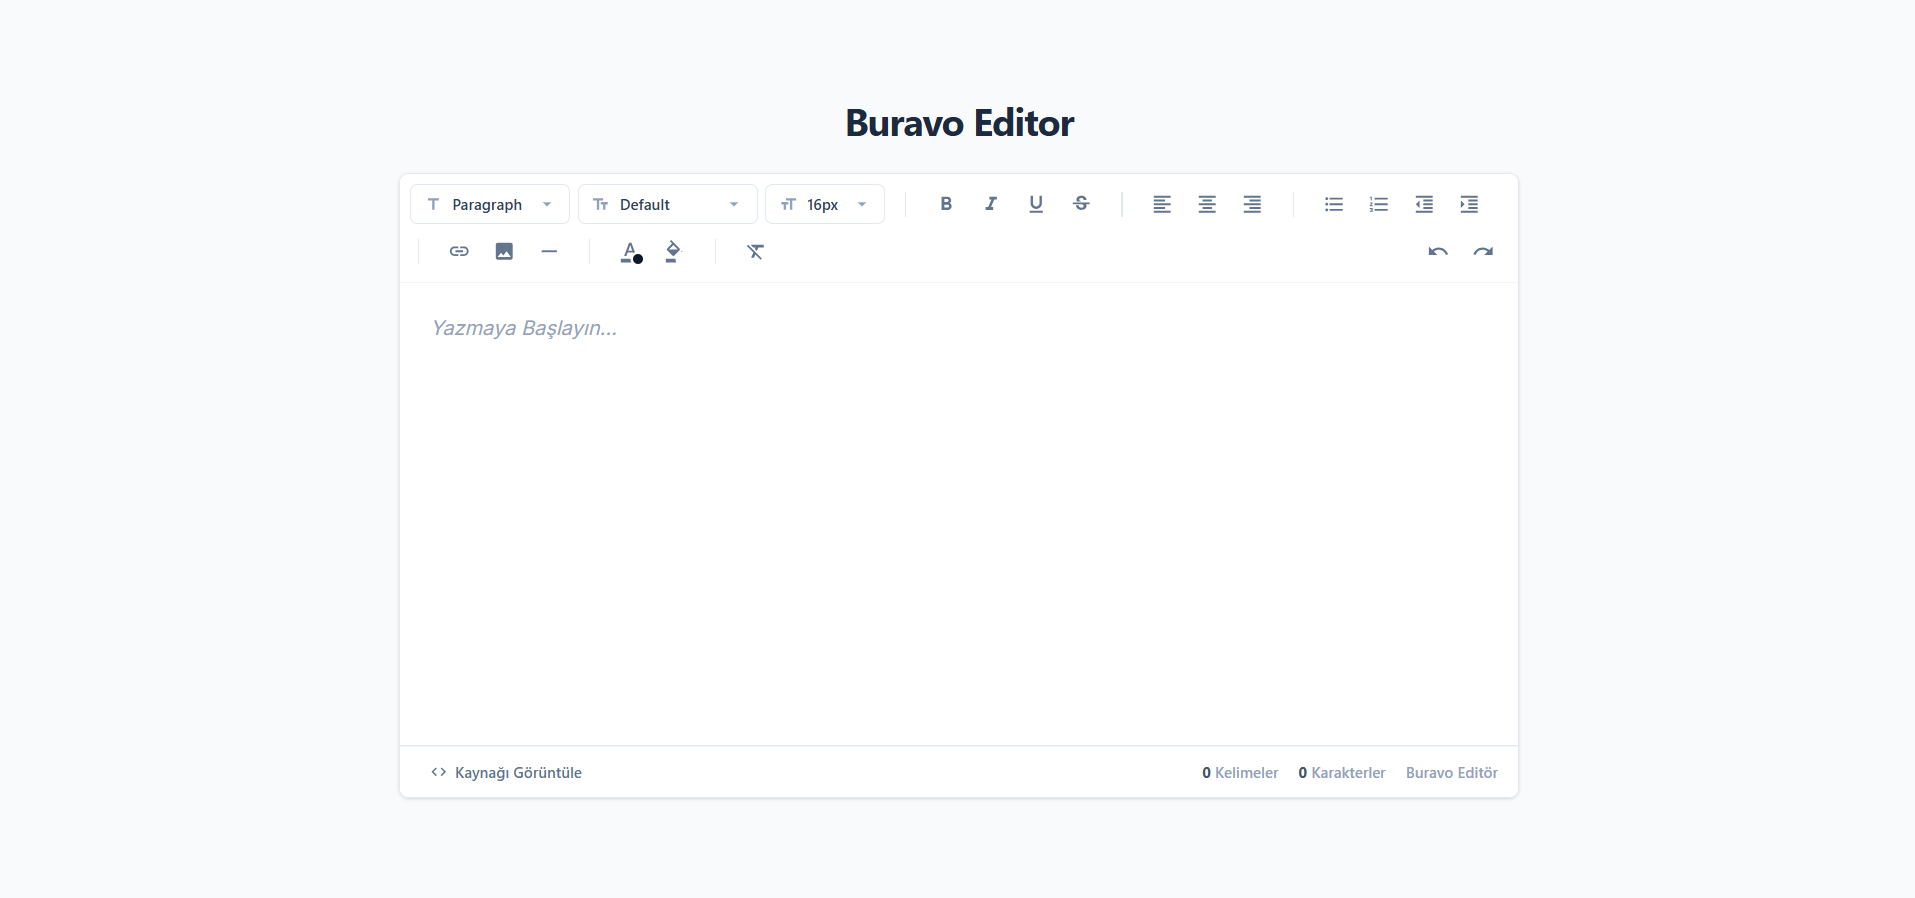Viewport: 1915px width, 898px height.
Task: Increase the paragraph indent
Action: click(1469, 204)
